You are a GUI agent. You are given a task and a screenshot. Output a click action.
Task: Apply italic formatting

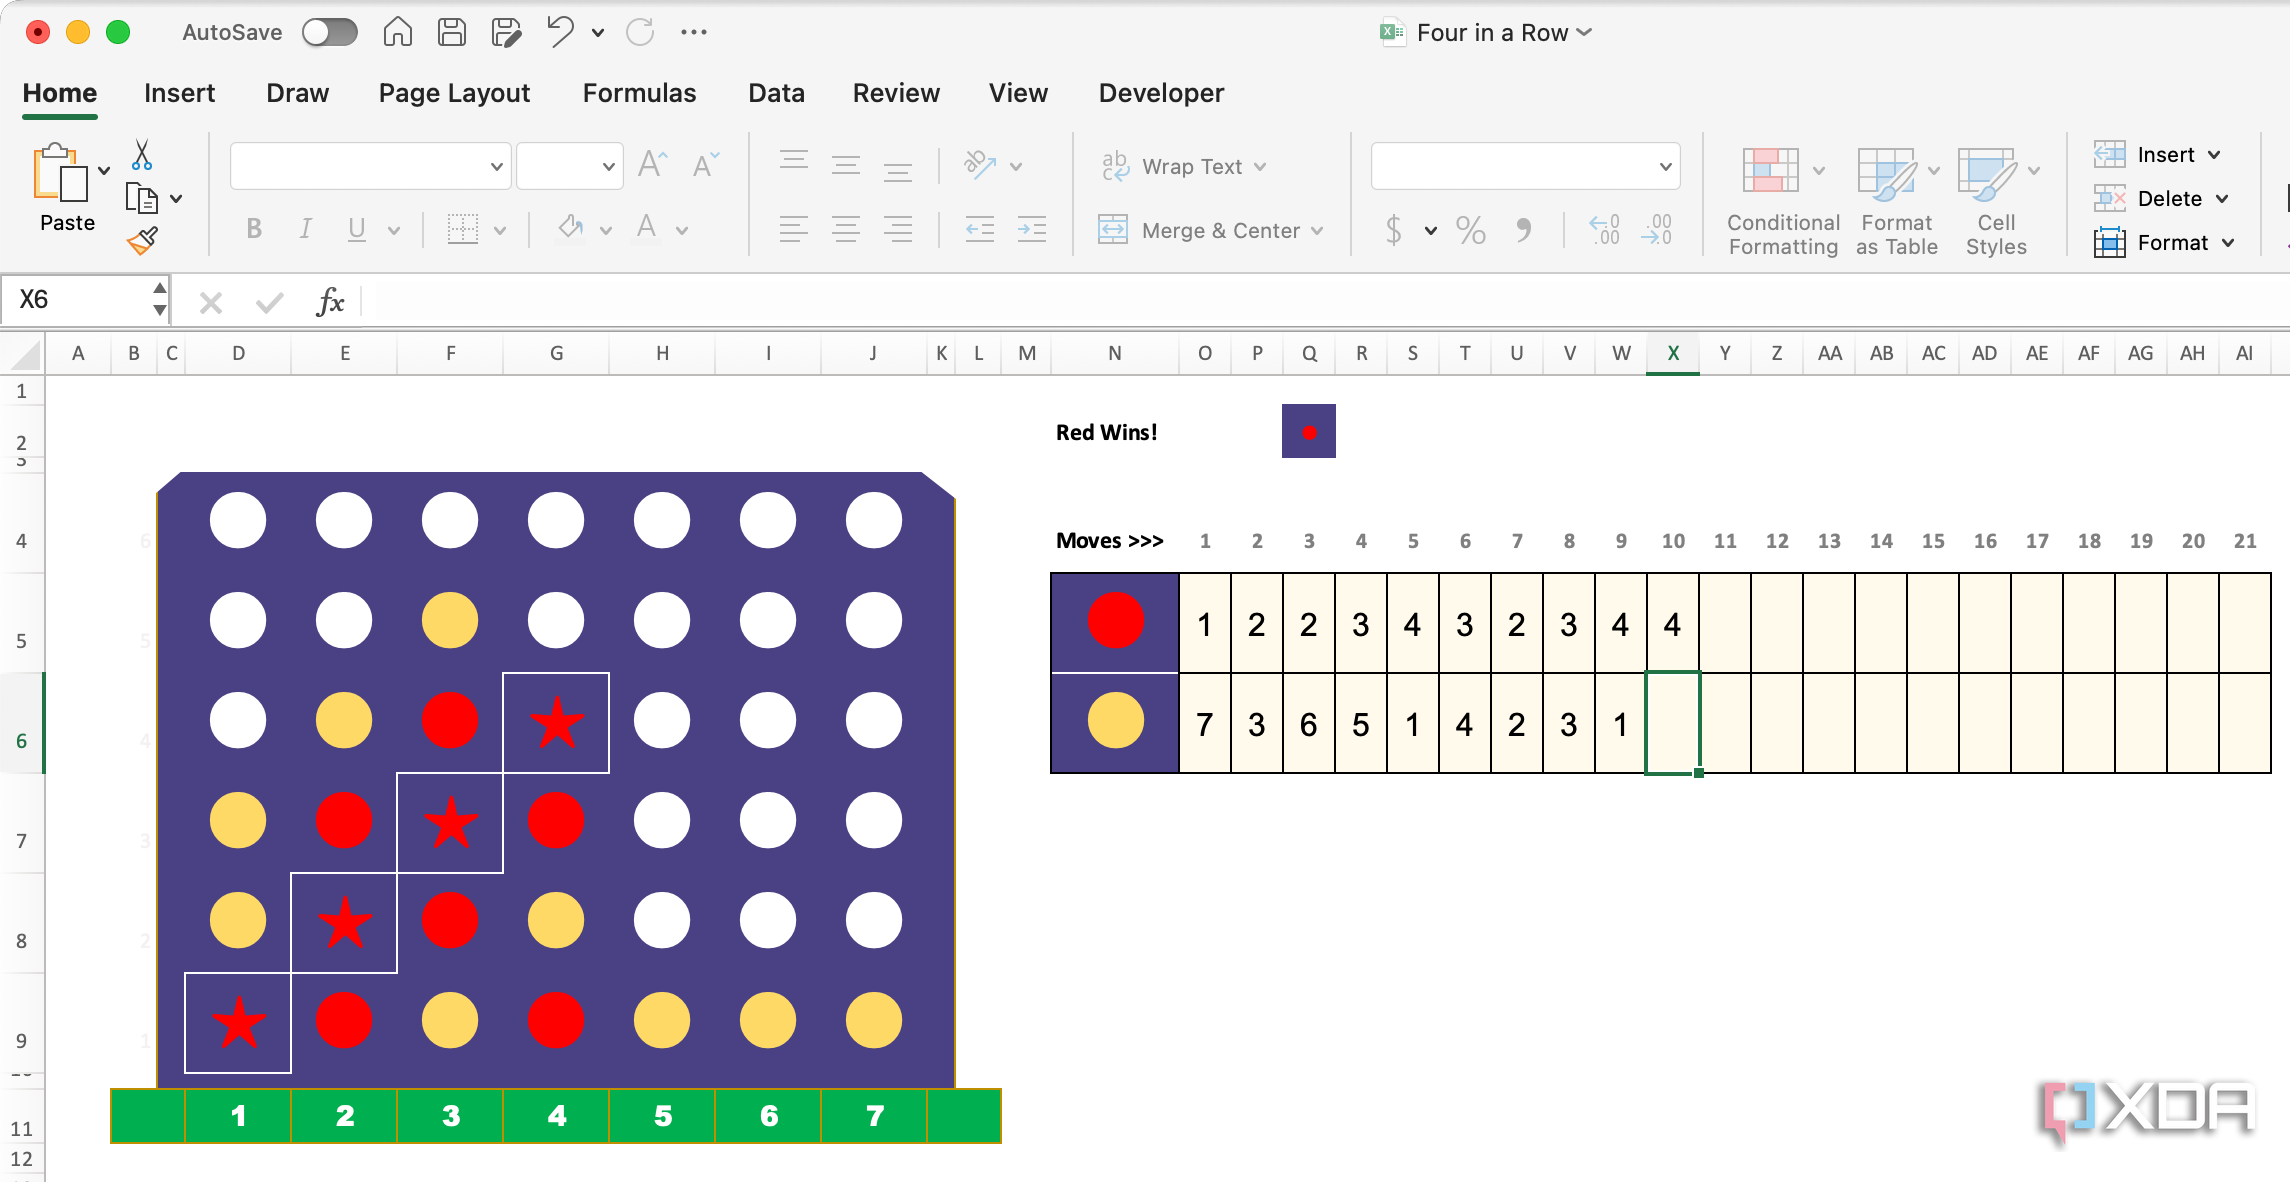pos(305,229)
